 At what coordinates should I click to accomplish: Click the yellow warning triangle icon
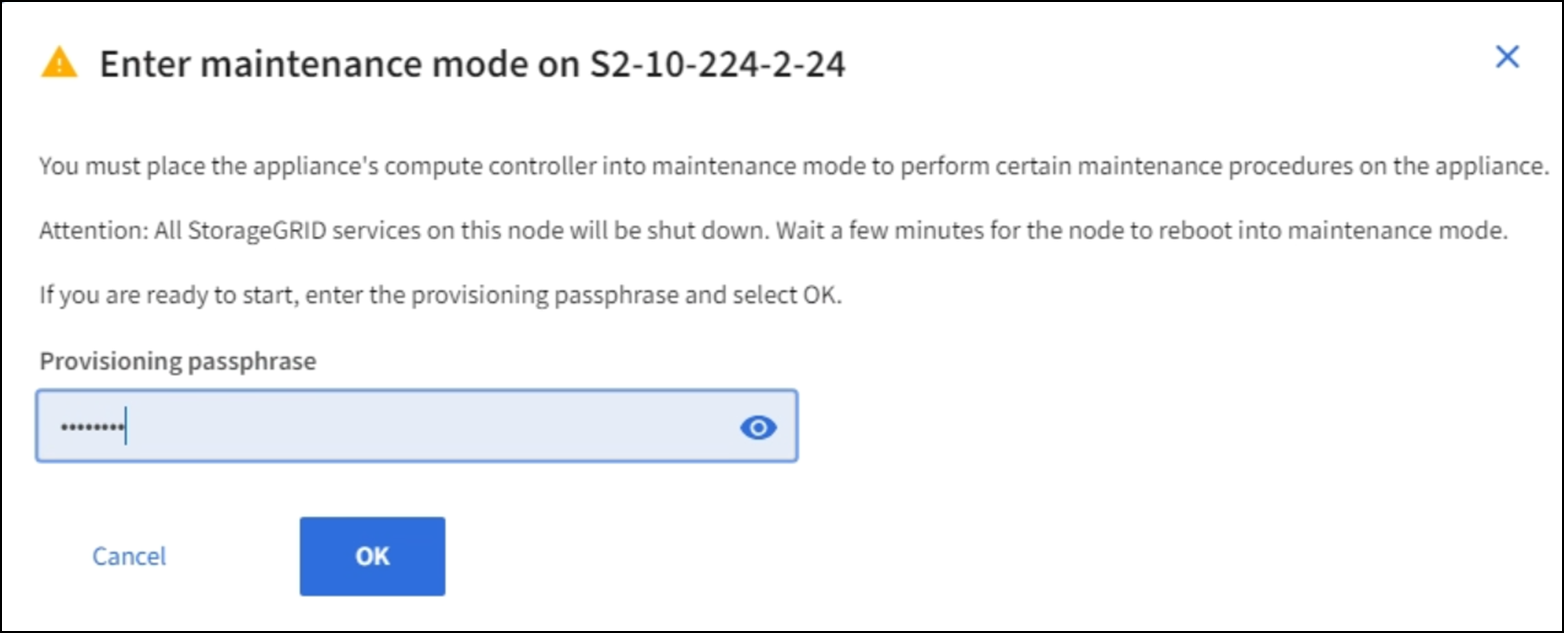[59, 65]
